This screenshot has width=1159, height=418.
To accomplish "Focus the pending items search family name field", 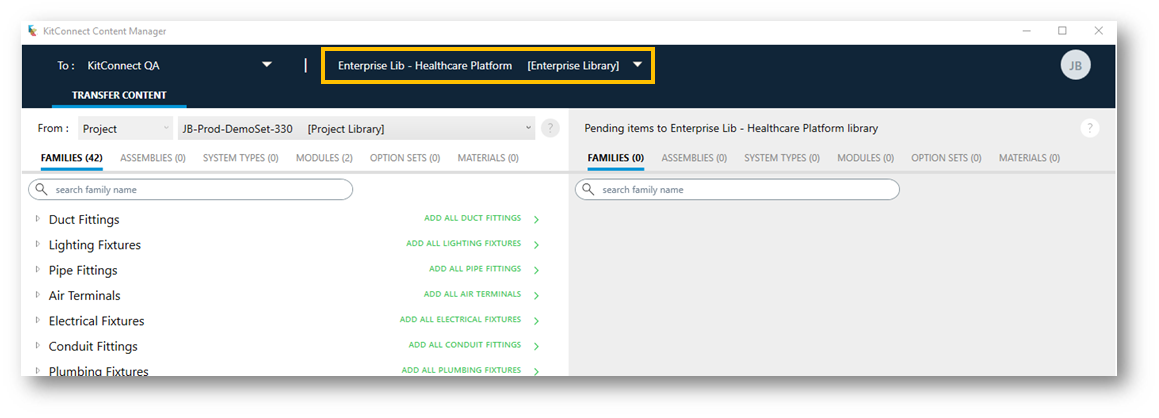I will [x=738, y=190].
